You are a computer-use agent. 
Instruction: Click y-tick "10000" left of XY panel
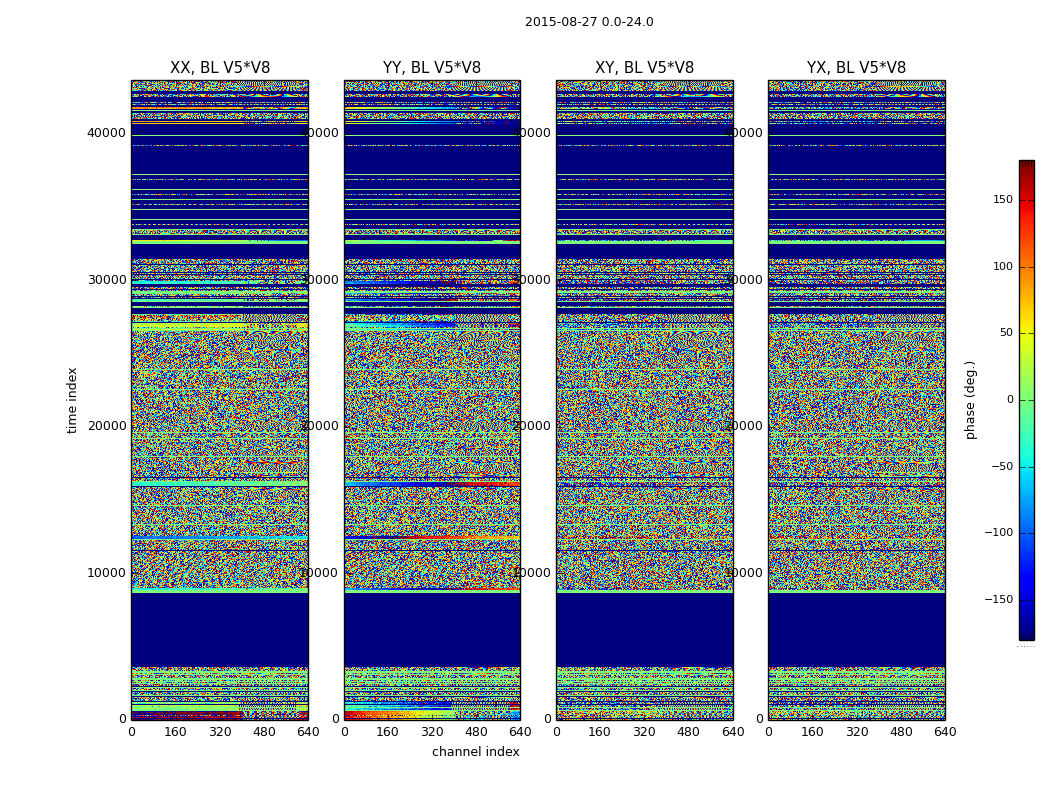pos(532,572)
